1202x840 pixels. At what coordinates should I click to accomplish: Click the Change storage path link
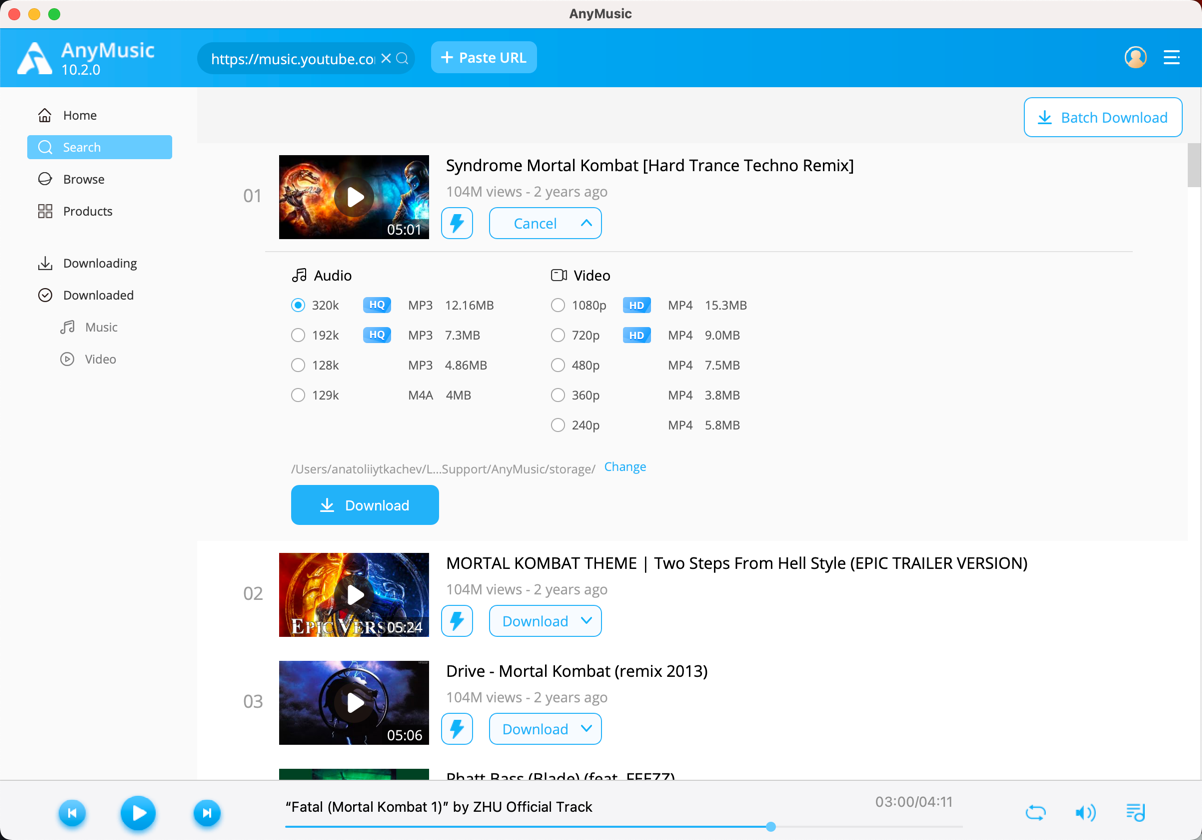(x=625, y=467)
